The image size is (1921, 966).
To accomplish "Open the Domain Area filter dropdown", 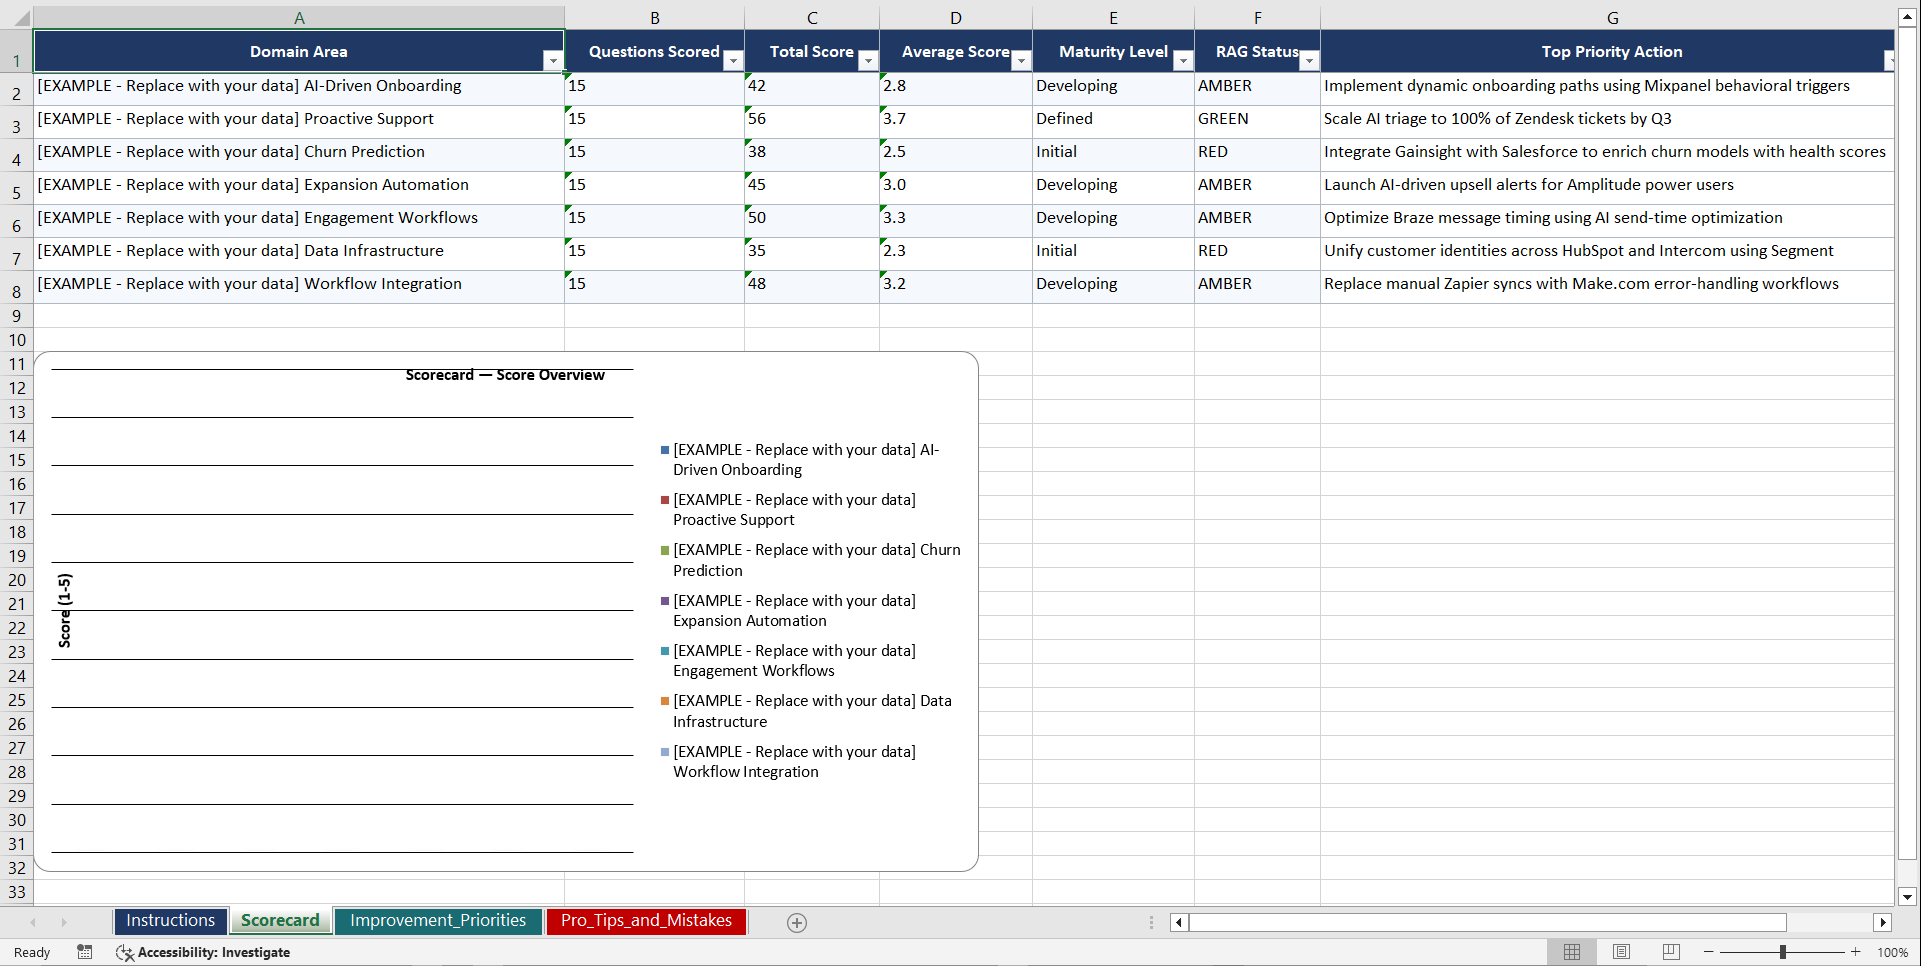I will tap(553, 60).
